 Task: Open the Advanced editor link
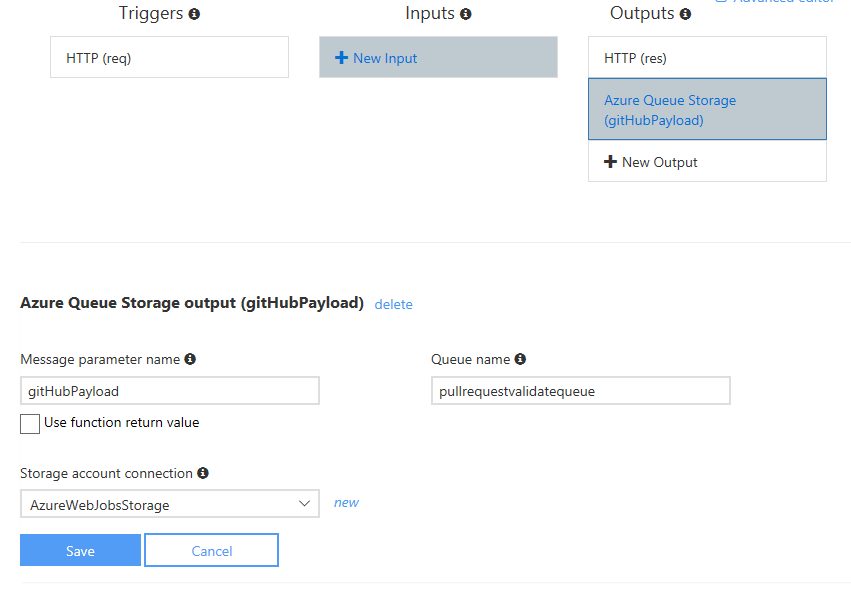coord(775,3)
